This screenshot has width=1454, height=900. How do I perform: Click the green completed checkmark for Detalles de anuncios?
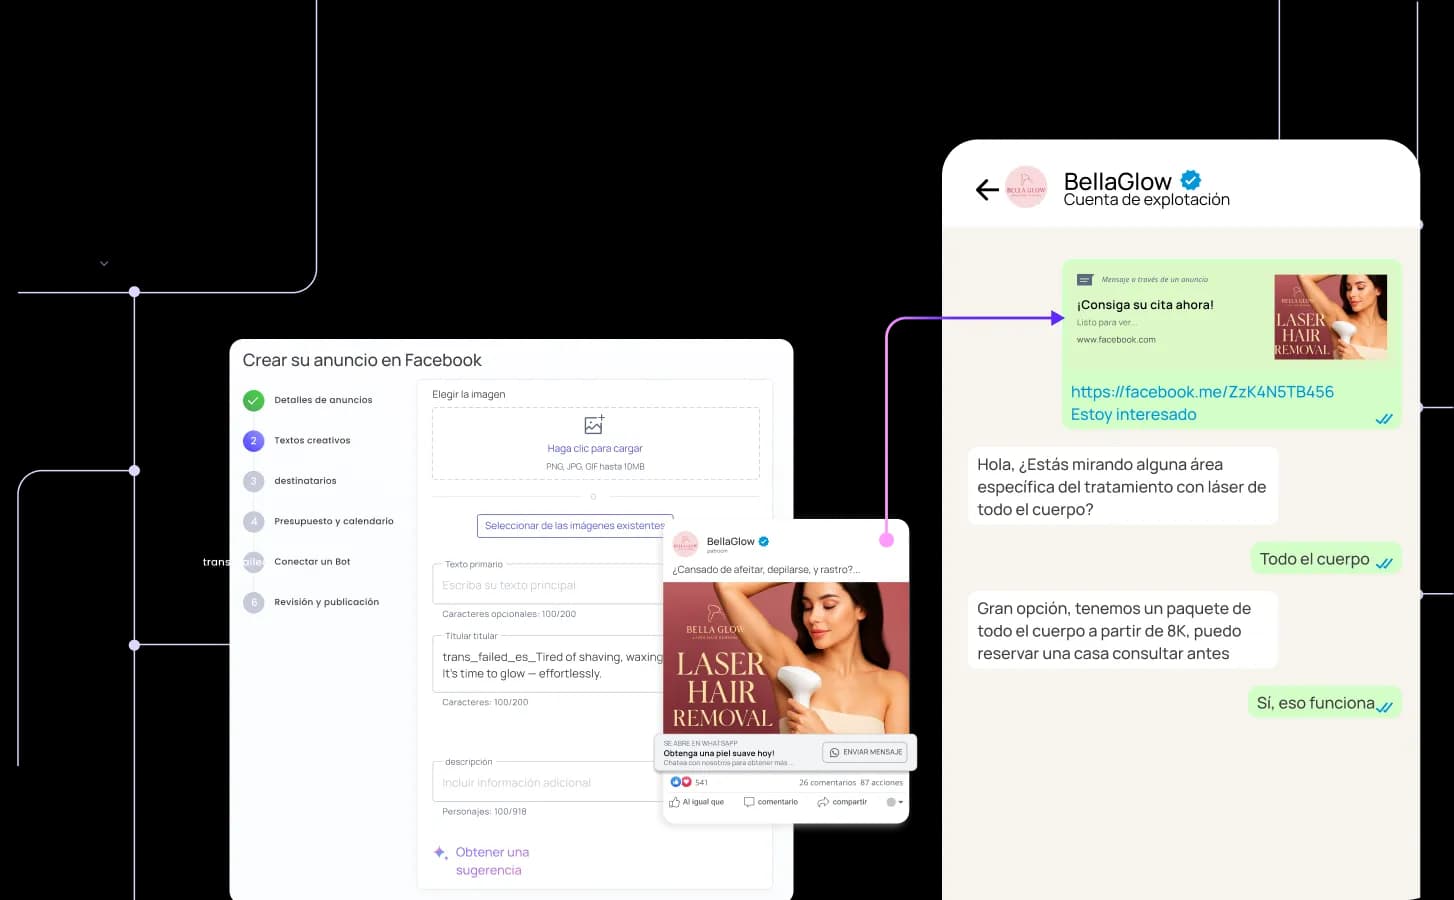(253, 400)
